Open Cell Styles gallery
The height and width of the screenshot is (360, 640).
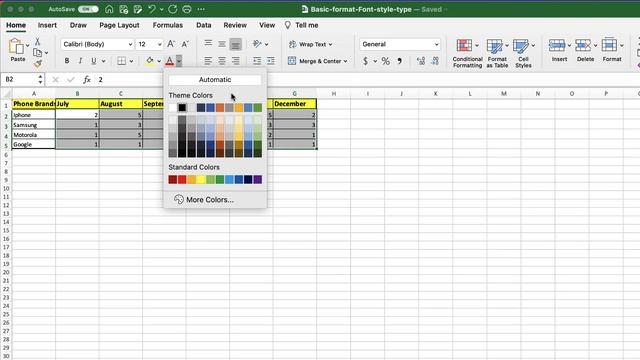click(x=523, y=53)
